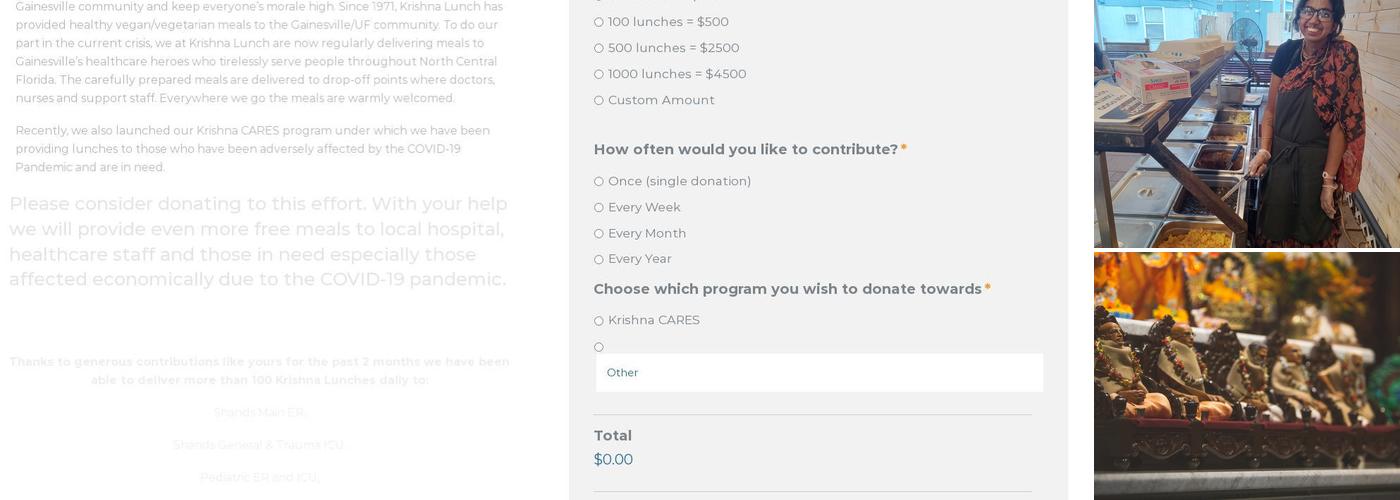Click the Shands Main ER text
The height and width of the screenshot is (500, 1400).
click(259, 413)
